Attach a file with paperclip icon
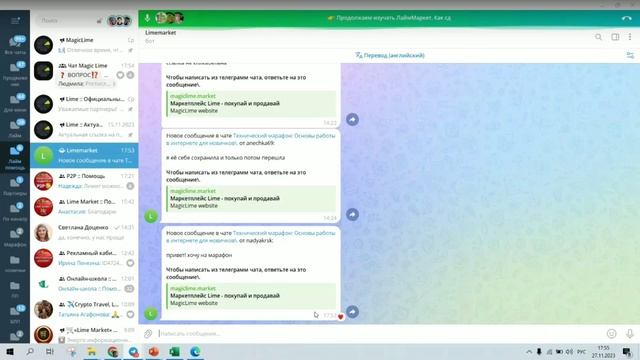Viewport: 640px width, 360px height. [x=148, y=334]
